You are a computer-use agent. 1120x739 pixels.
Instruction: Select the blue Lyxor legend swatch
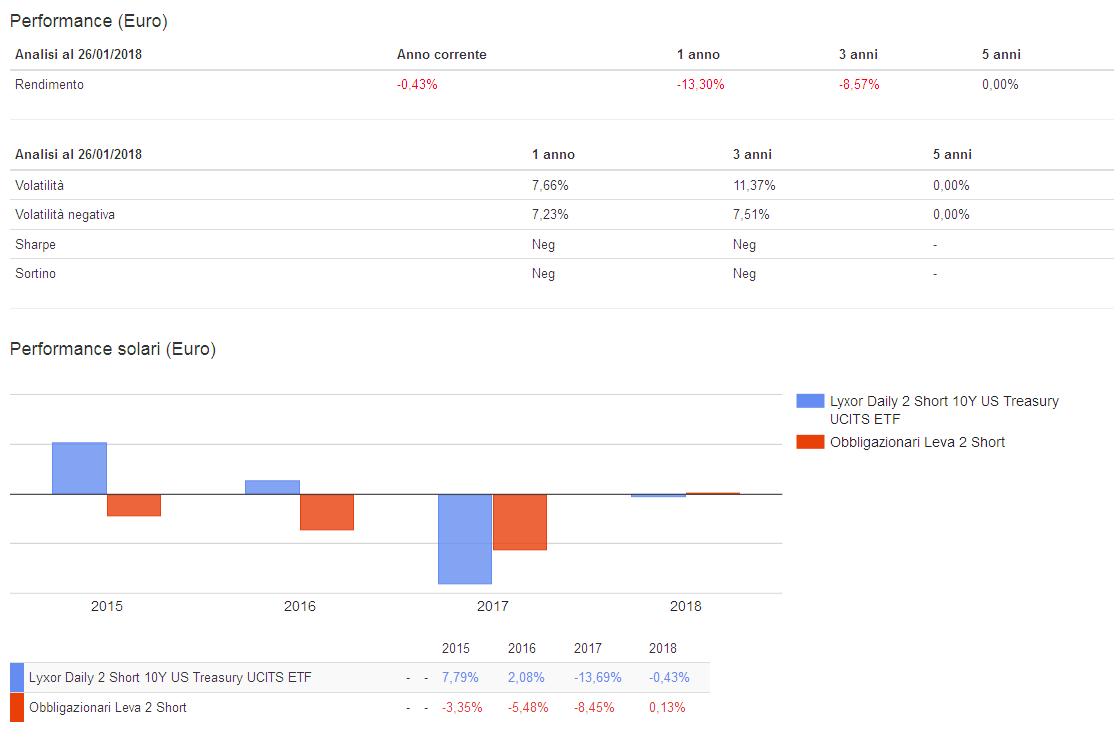(x=808, y=401)
